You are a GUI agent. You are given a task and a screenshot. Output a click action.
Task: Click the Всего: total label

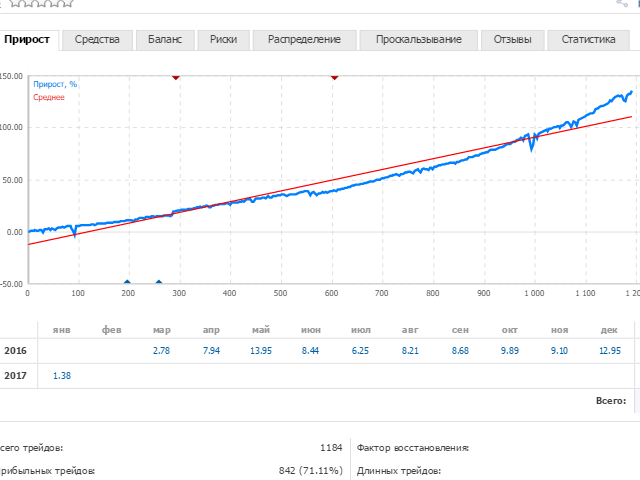(x=611, y=401)
